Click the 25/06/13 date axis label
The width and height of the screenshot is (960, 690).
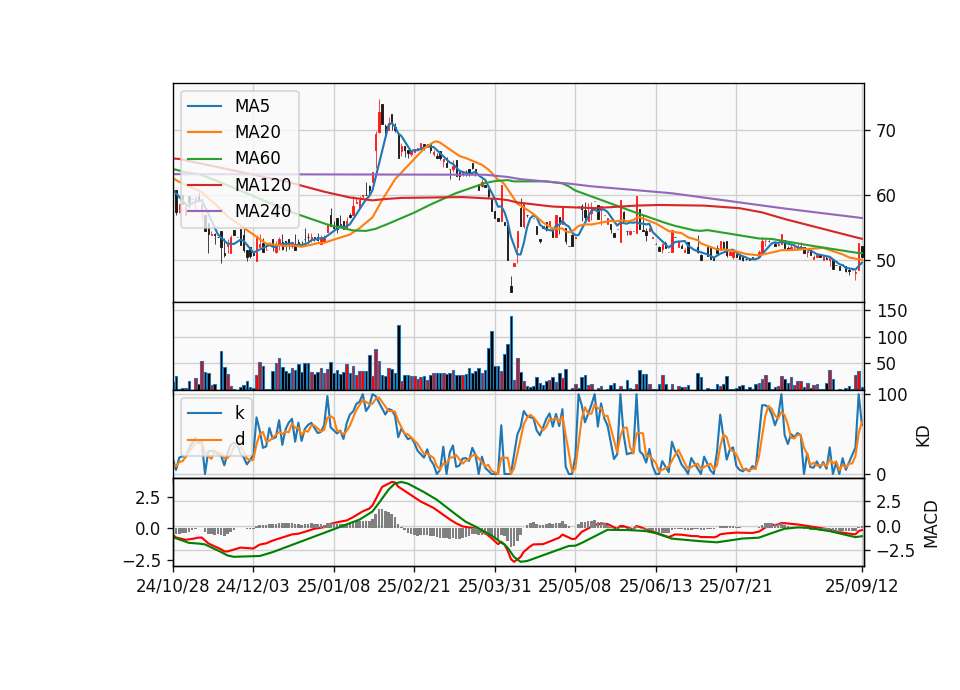pos(656,586)
